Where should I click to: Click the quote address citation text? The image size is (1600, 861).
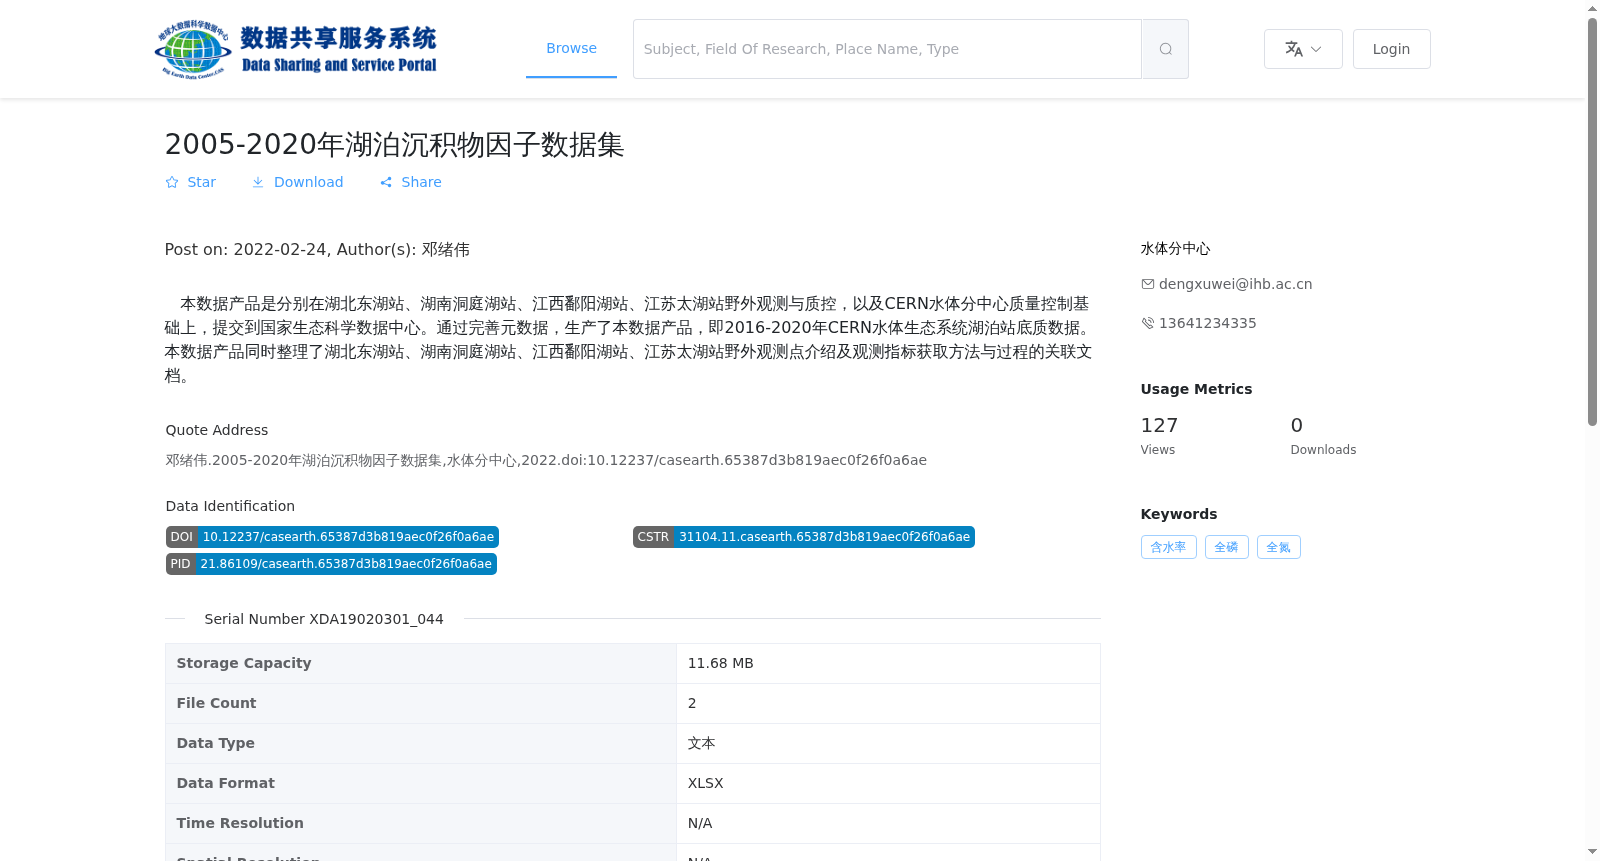coord(546,460)
